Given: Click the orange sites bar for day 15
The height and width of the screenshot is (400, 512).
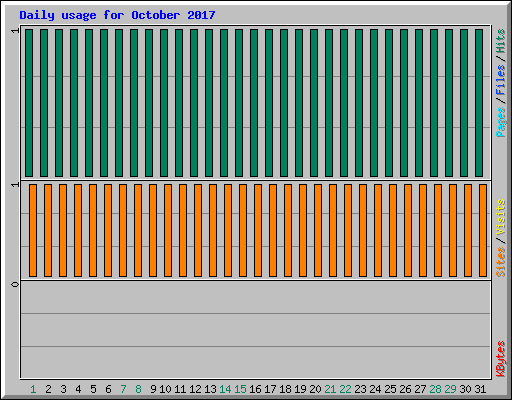Looking at the screenshot, I should click(x=243, y=230).
